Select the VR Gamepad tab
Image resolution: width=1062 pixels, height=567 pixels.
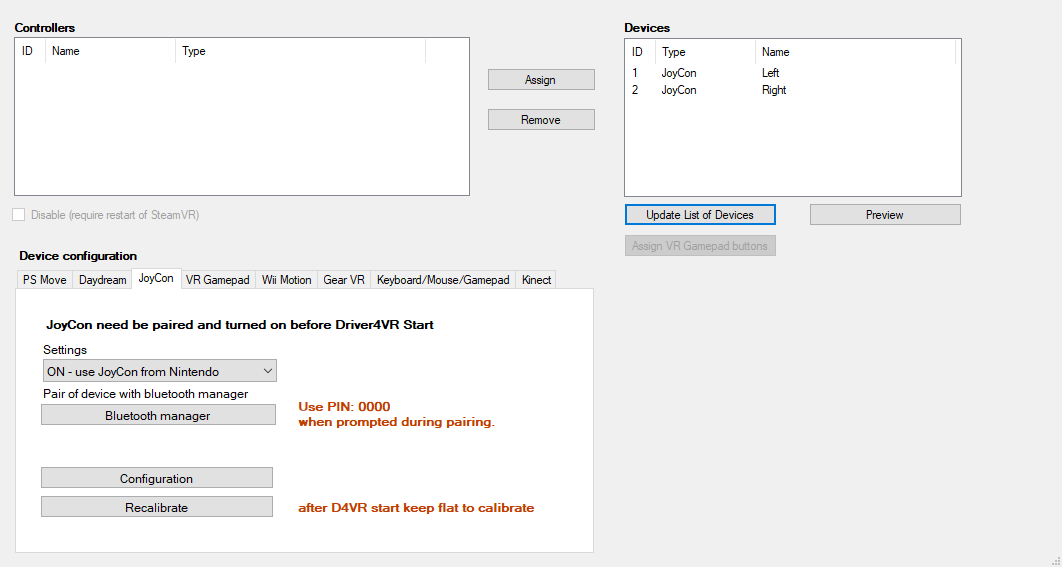217,280
